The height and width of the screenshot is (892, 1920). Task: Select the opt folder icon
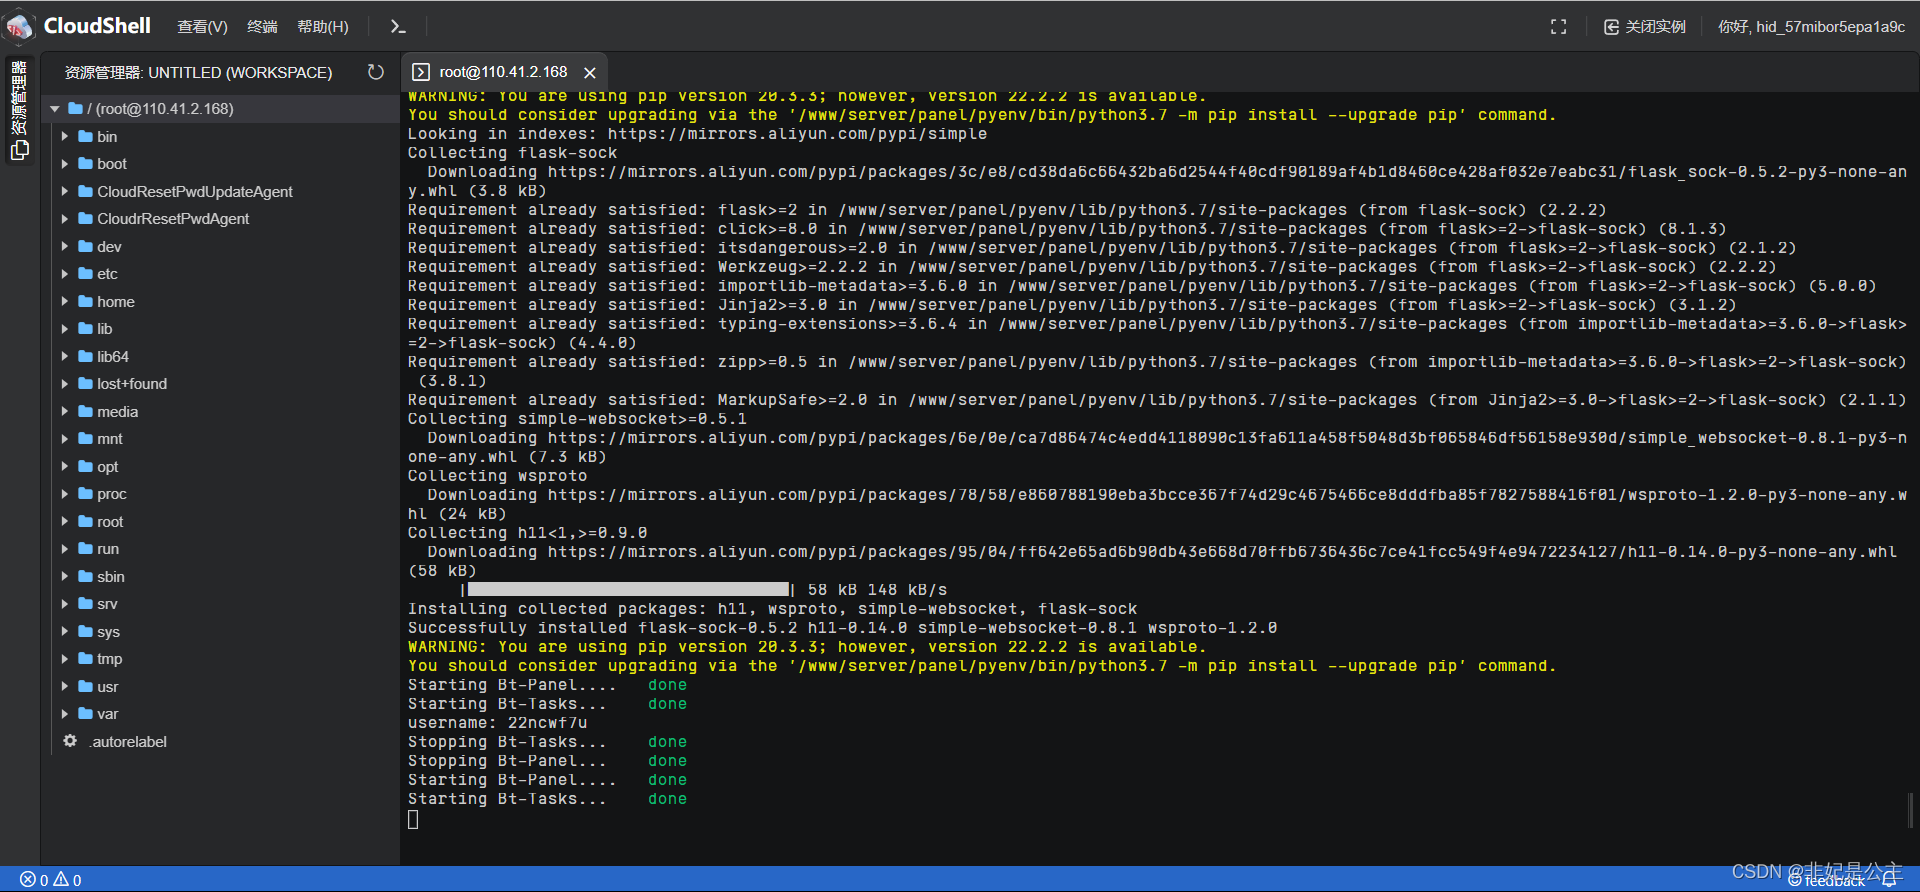(x=86, y=466)
